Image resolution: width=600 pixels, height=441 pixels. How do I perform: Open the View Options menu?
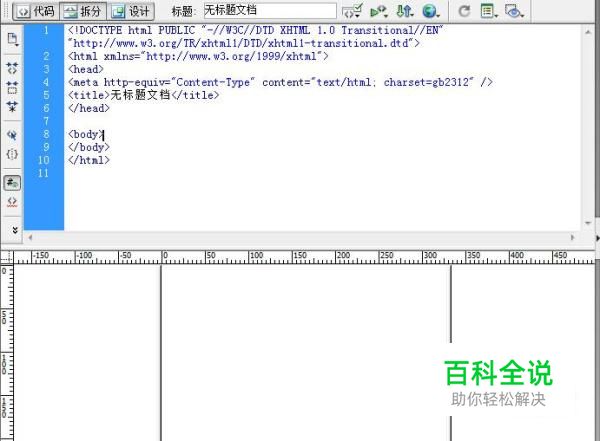coord(489,11)
